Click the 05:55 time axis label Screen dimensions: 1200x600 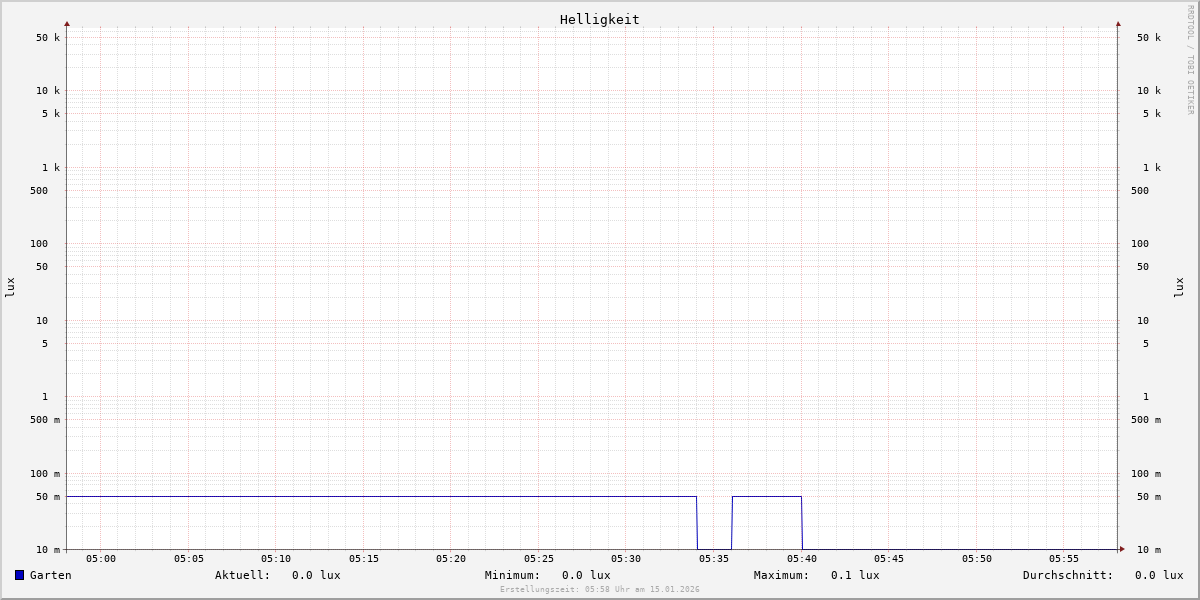pos(1064,559)
